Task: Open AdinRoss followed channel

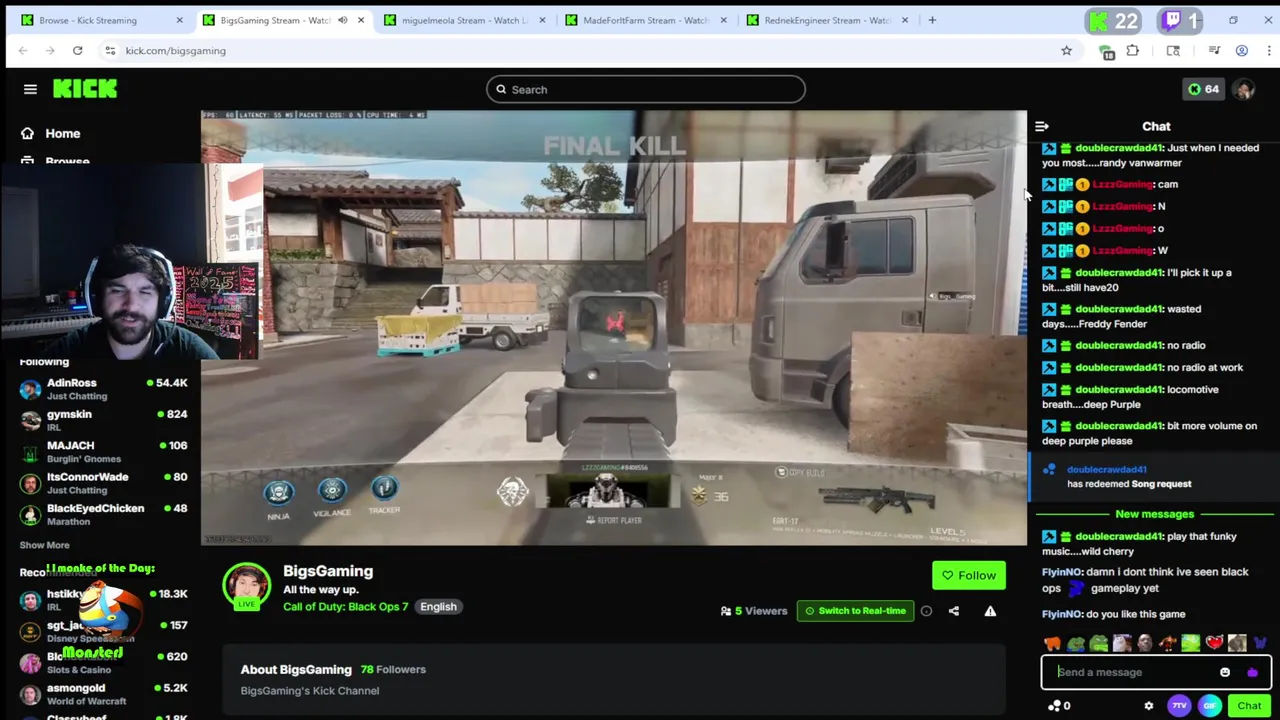Action: [104, 389]
